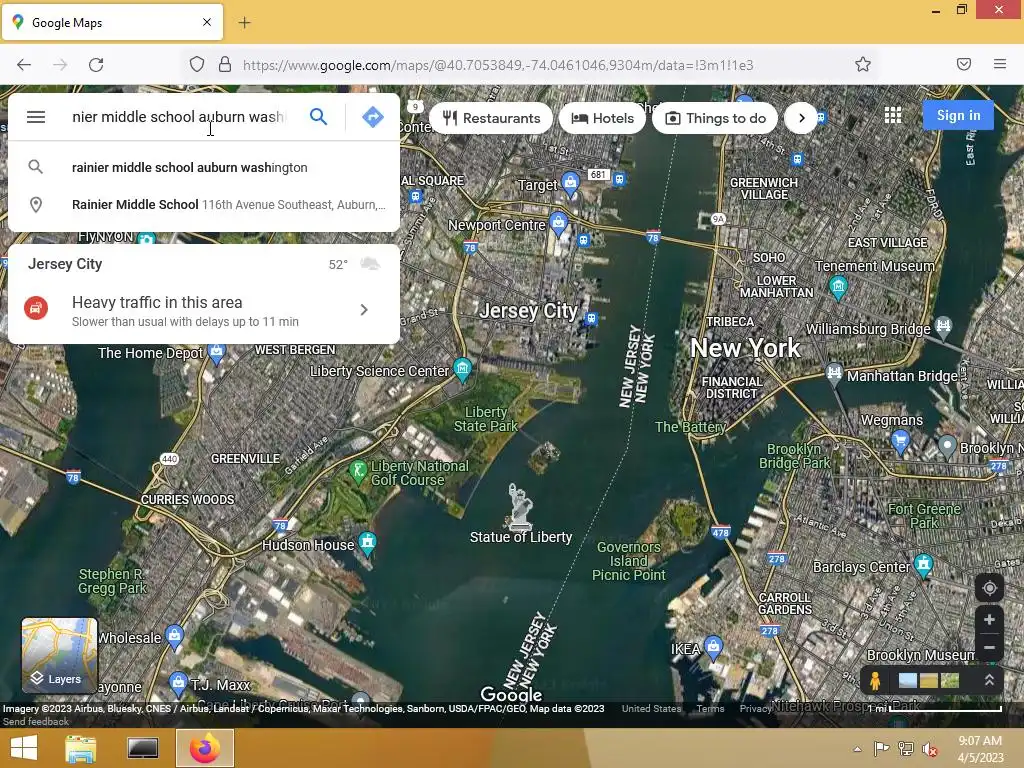This screenshot has height=768, width=1024.
Task: Save the page to Pocket
Action: click(x=963, y=64)
